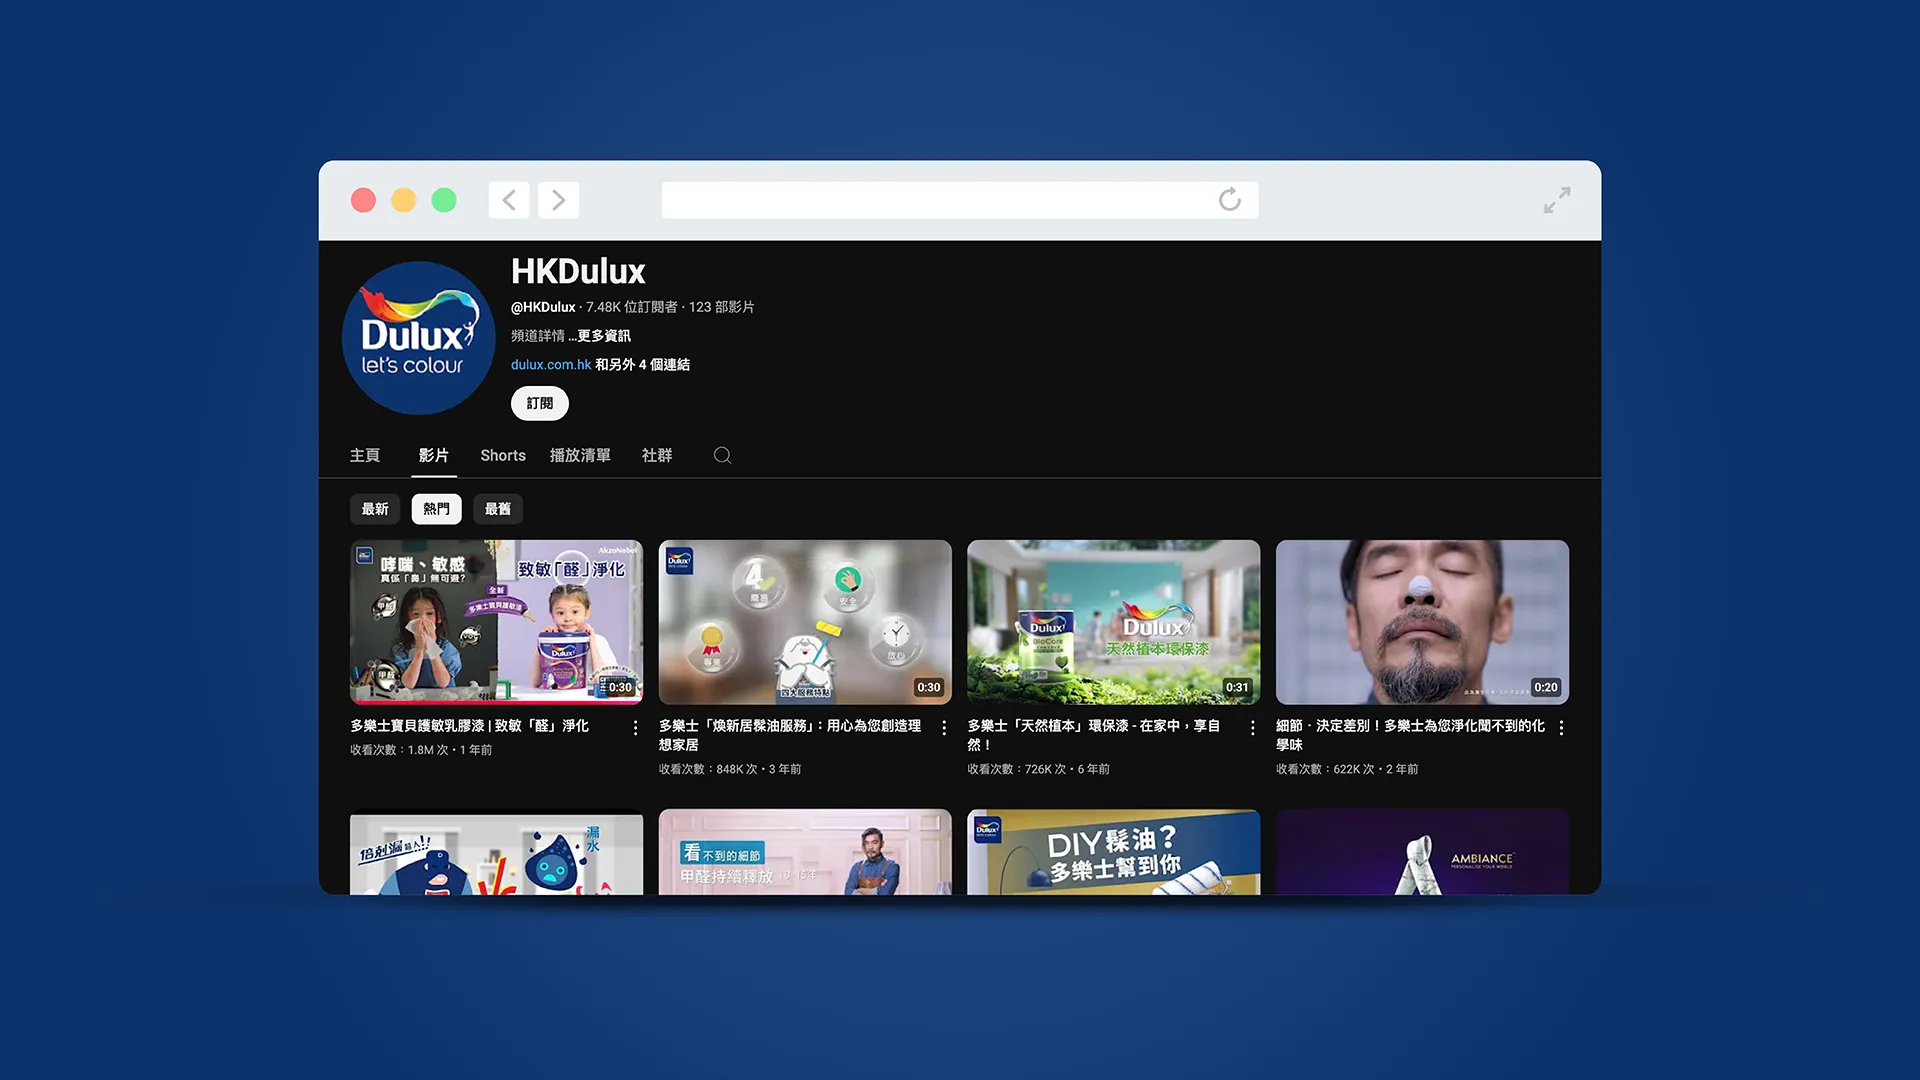
Task: Open the 天然植本環保漆 video thumbnail
Action: pos(1113,622)
